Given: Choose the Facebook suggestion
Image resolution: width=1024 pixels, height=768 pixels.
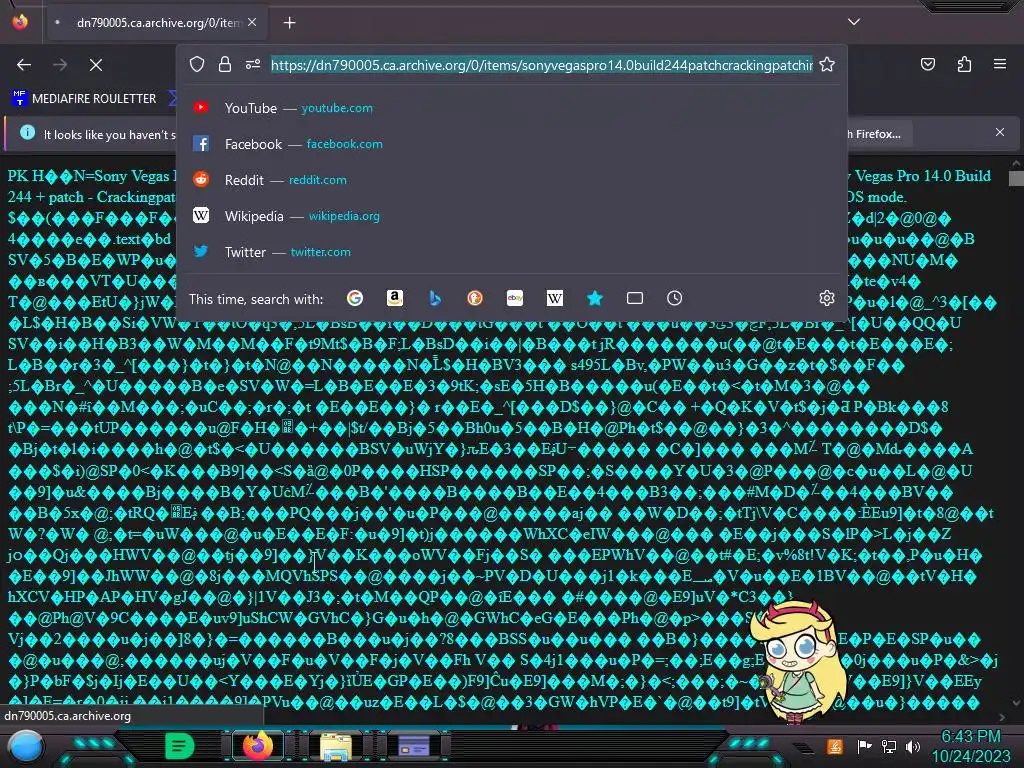Looking at the screenshot, I should pos(513,144).
